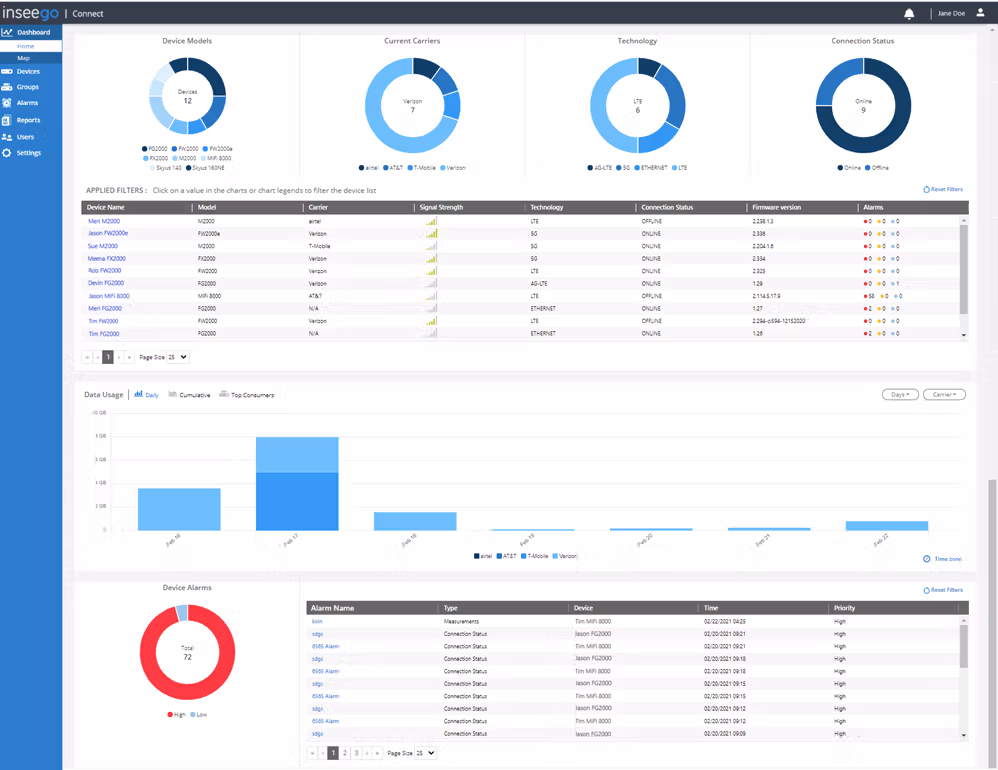Viewport: 998px width, 770px height.
Task: Click the Feb 17 data usage bar
Action: point(297,484)
